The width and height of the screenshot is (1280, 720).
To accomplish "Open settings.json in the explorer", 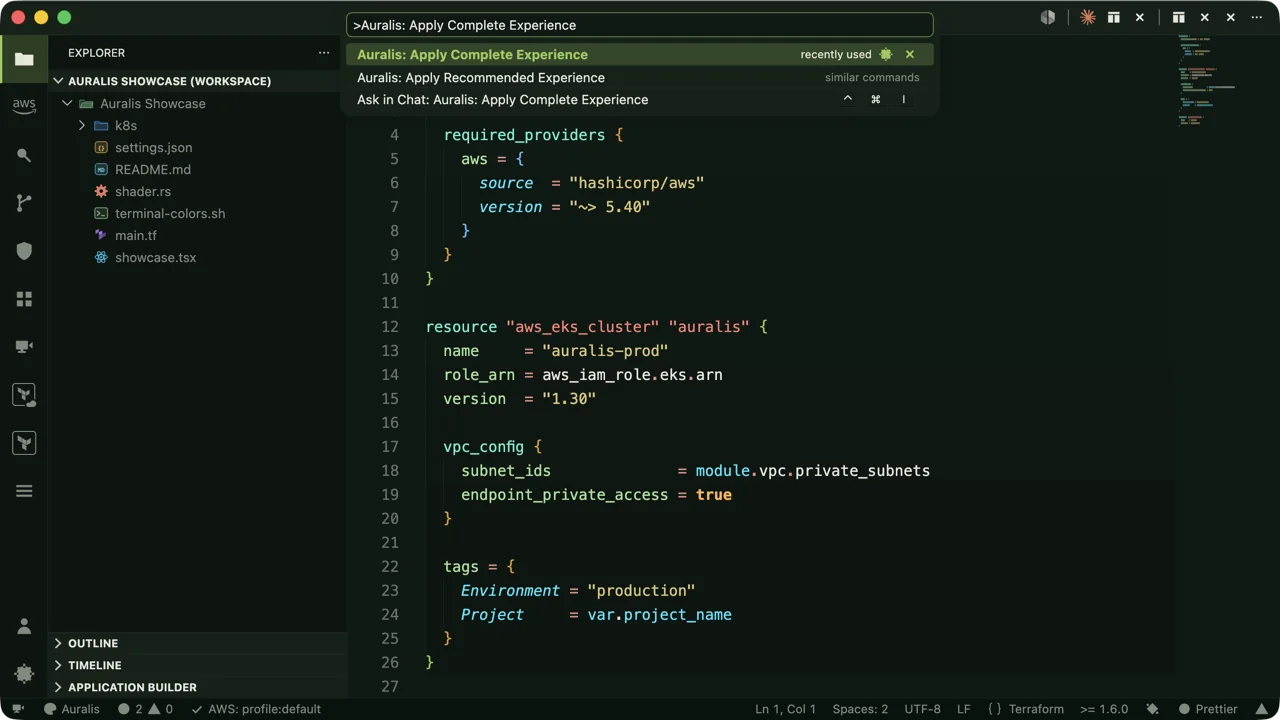I will pos(198,147).
